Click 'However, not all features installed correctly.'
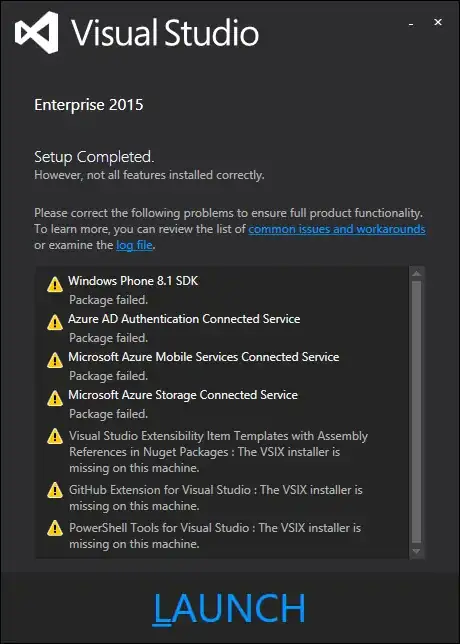Screen dimensions: 460x644 coord(149,175)
